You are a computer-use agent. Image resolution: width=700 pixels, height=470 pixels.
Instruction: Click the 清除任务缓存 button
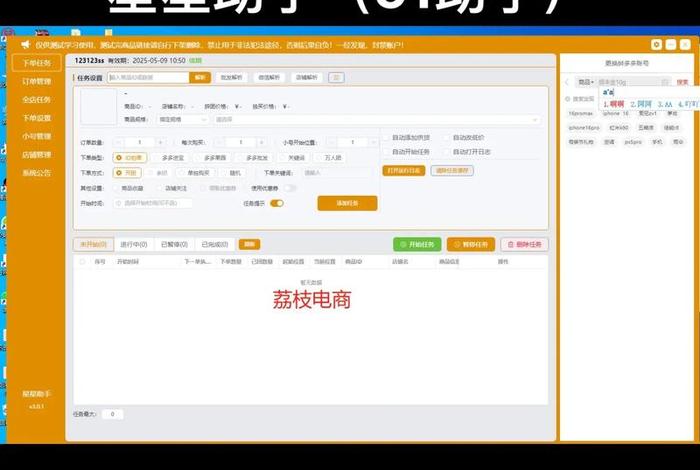[452, 171]
